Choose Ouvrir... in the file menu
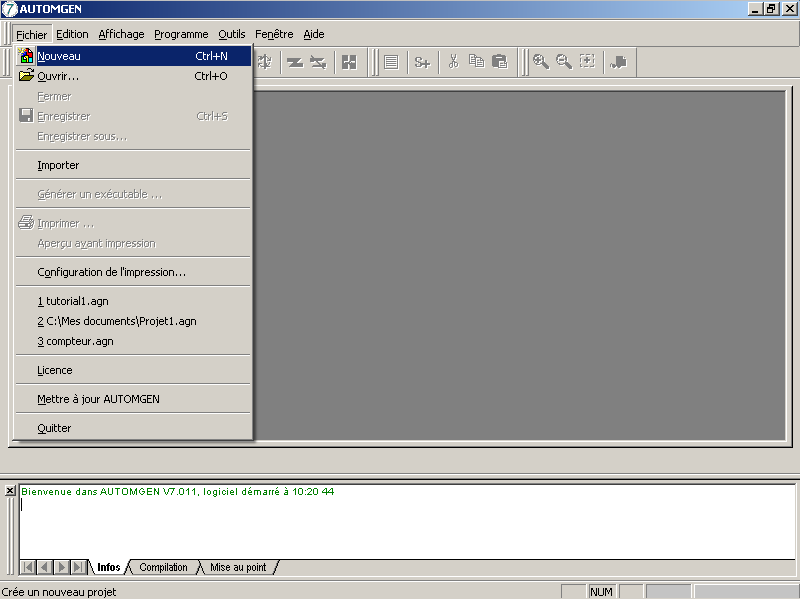The width and height of the screenshot is (800, 600). point(58,76)
